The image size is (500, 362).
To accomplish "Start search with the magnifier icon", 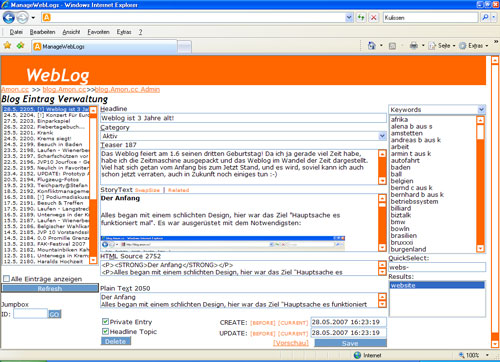I will coord(485,17).
